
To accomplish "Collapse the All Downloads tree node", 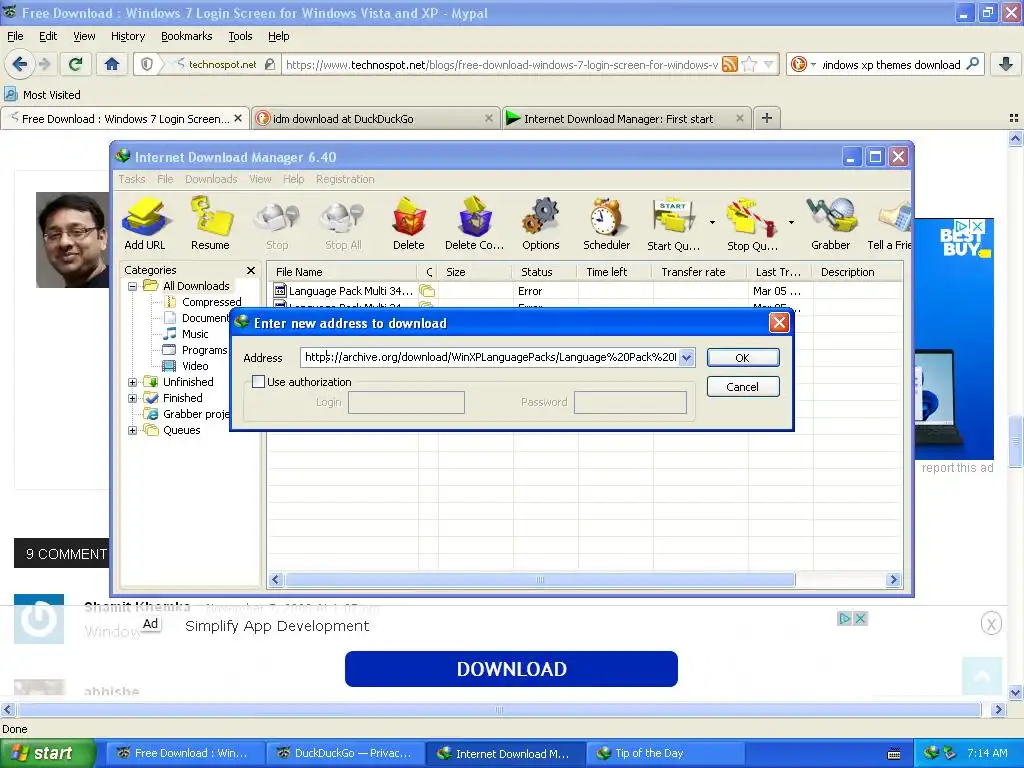I will 133,286.
